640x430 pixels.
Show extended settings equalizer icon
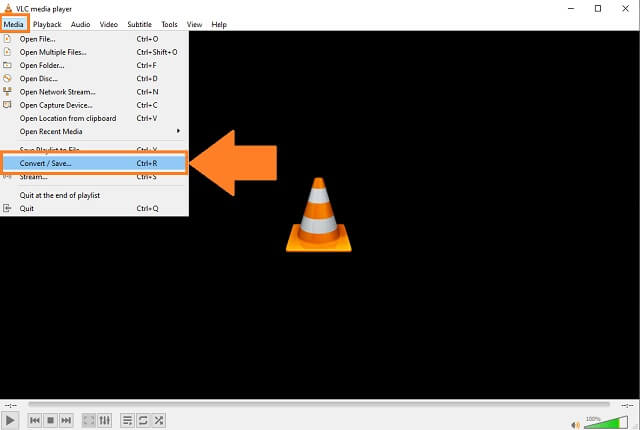[105, 420]
